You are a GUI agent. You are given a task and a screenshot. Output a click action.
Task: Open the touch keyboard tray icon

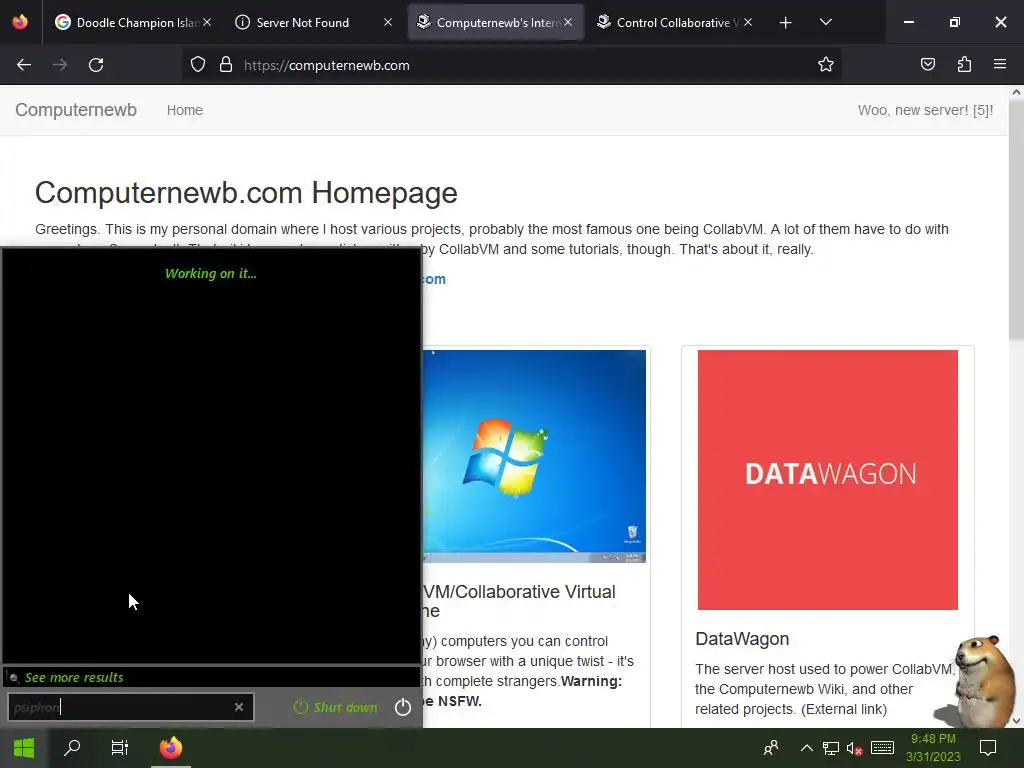point(882,748)
